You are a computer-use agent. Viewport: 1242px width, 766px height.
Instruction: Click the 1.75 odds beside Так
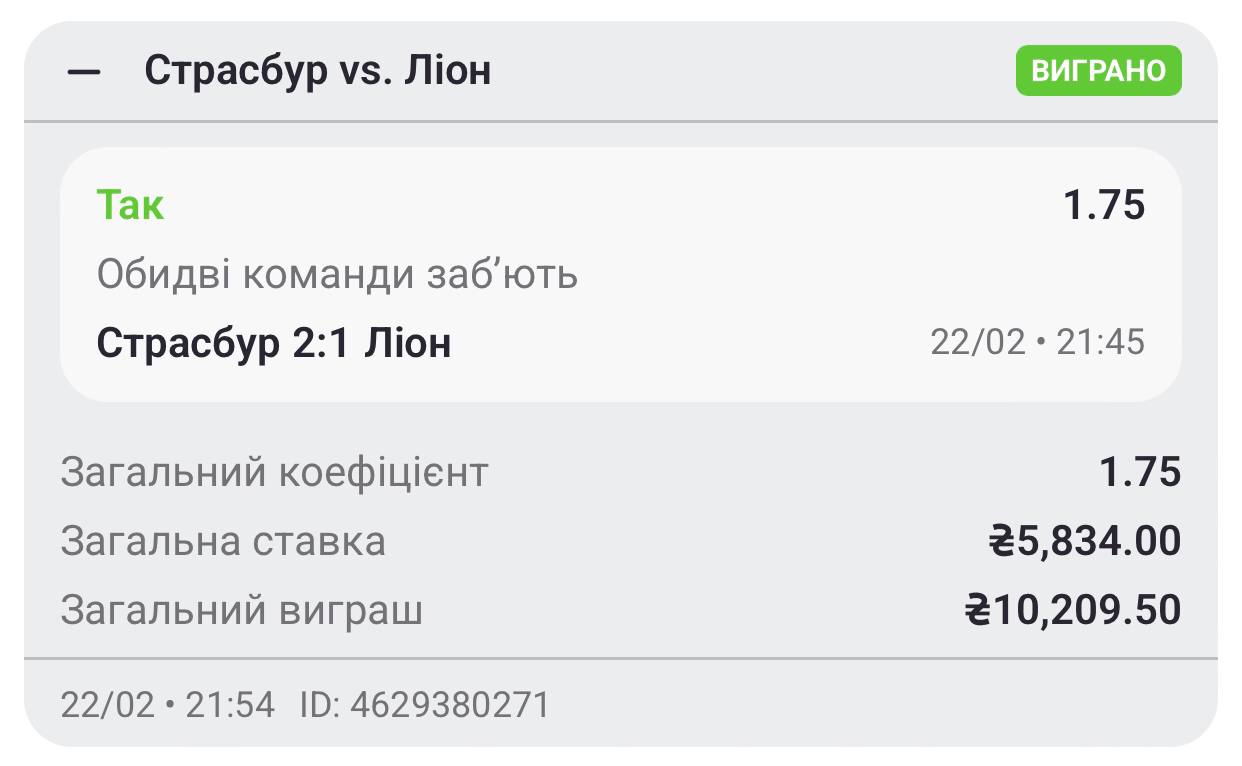coord(1104,205)
